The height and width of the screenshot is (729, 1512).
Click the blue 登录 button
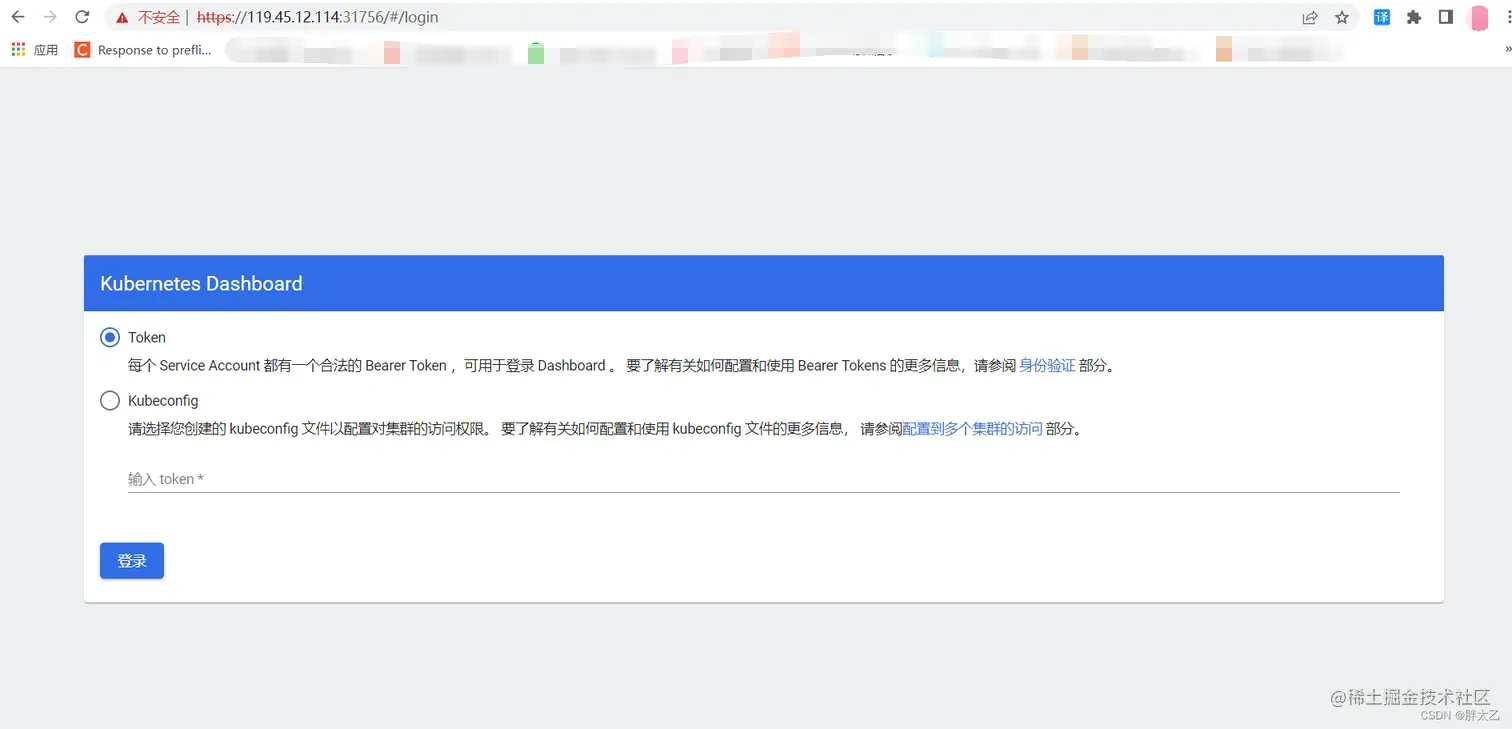132,561
